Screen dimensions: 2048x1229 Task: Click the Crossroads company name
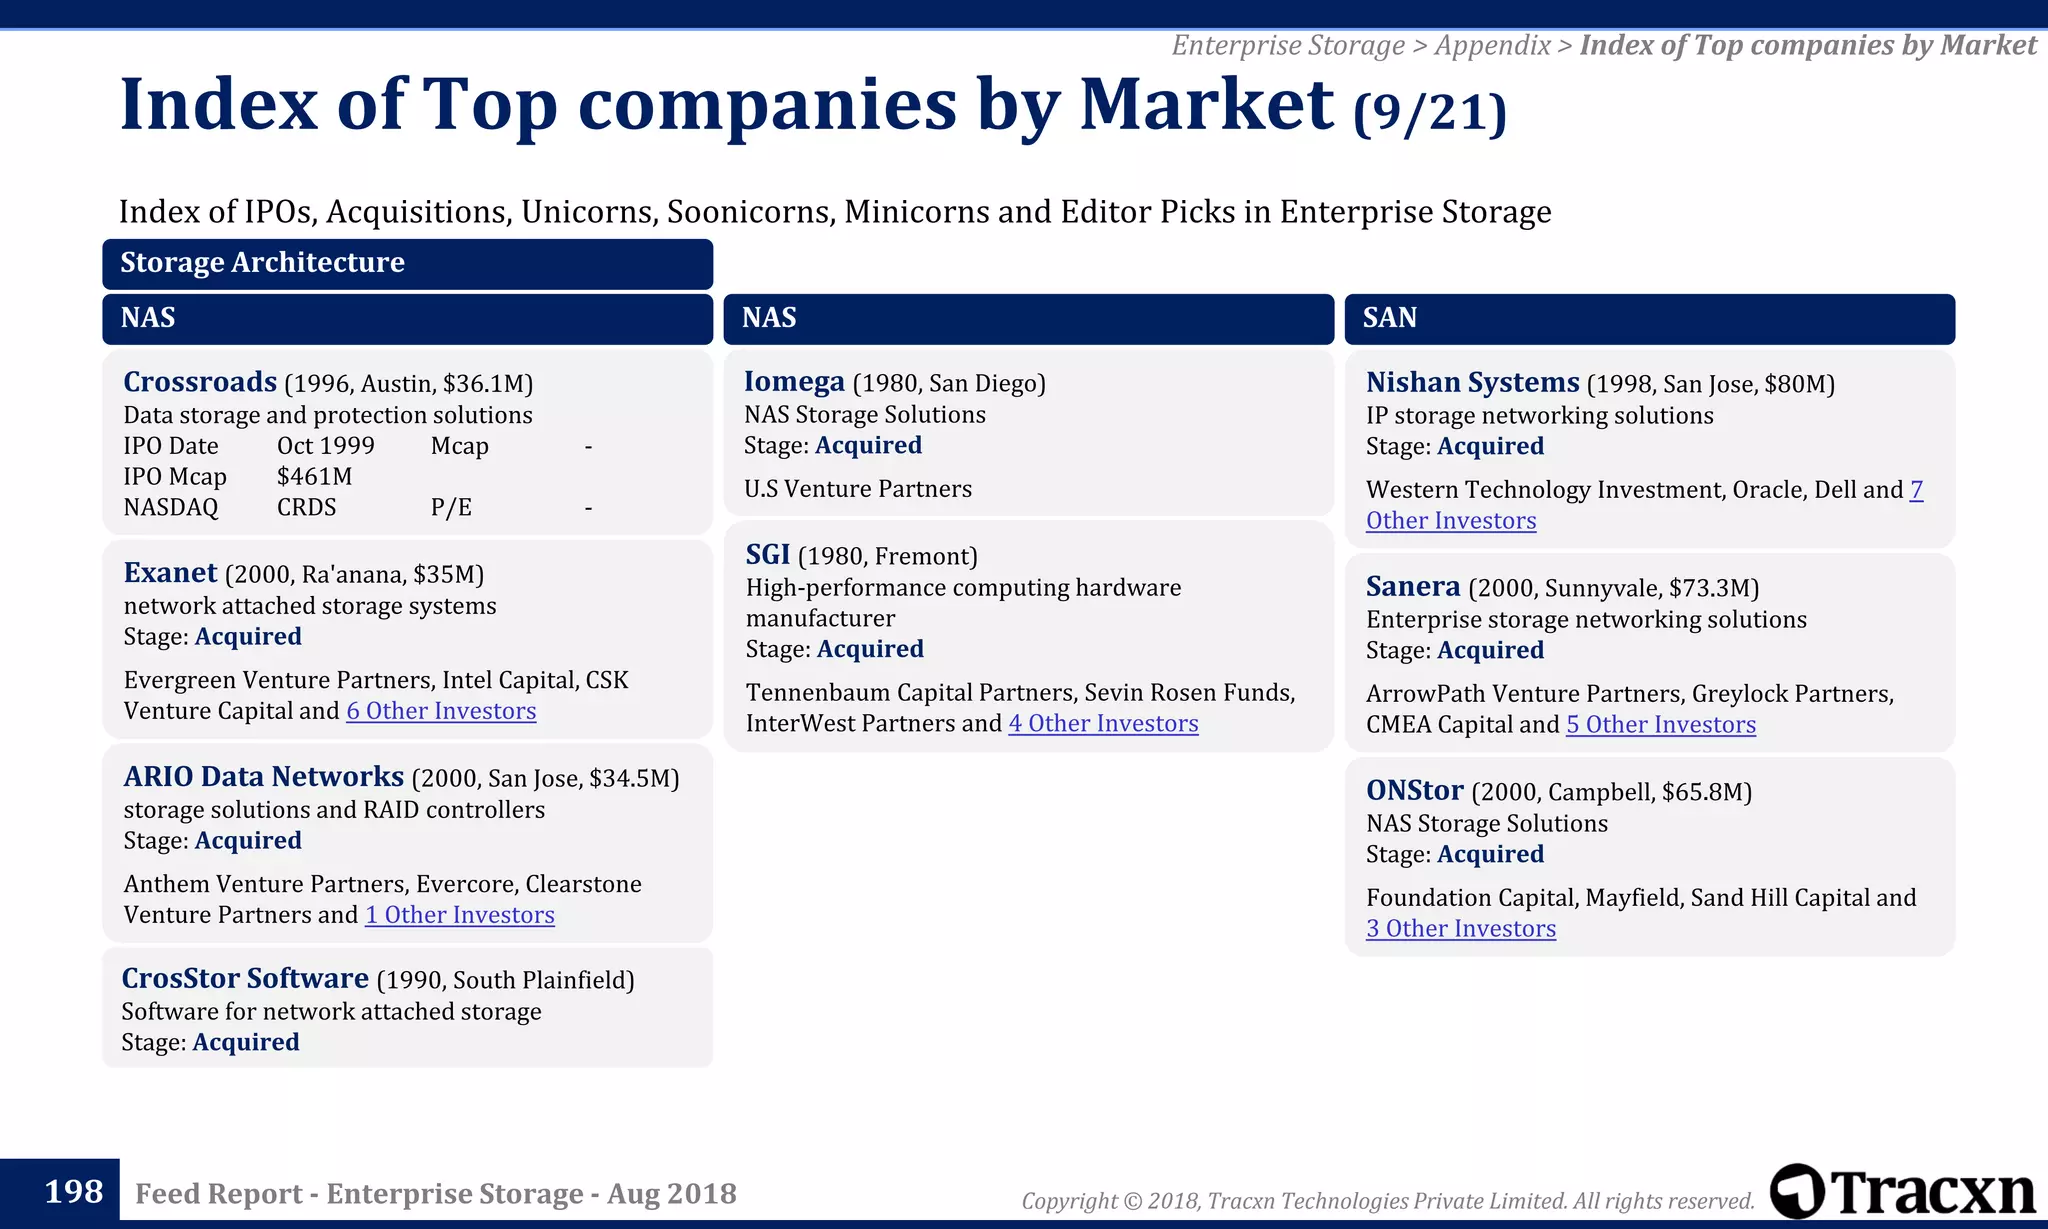[200, 382]
